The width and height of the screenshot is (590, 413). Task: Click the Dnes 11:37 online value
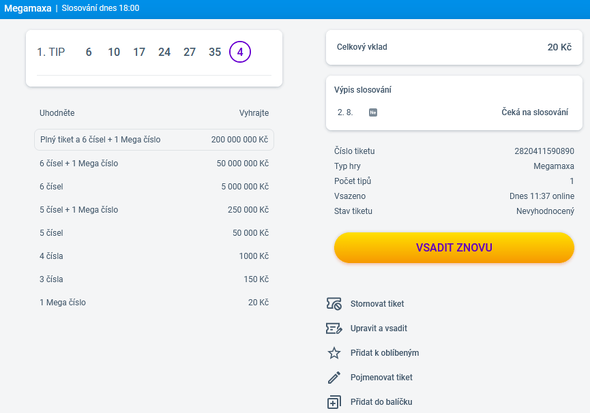[x=542, y=196]
